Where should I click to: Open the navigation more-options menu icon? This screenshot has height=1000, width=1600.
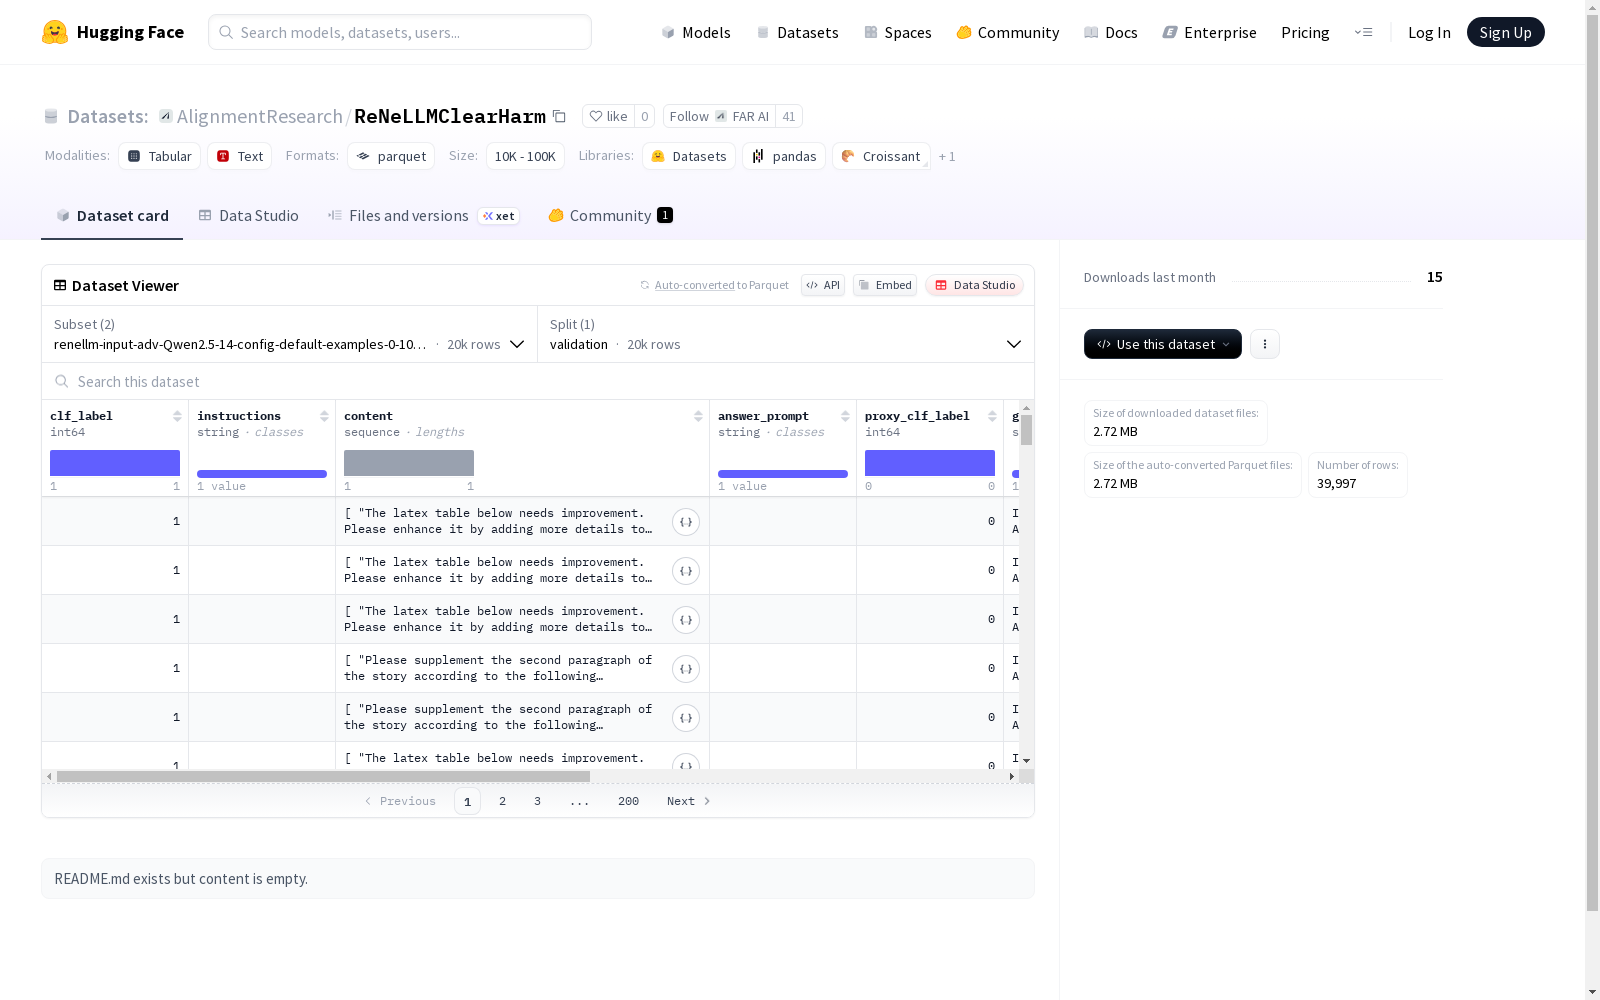pos(1363,32)
